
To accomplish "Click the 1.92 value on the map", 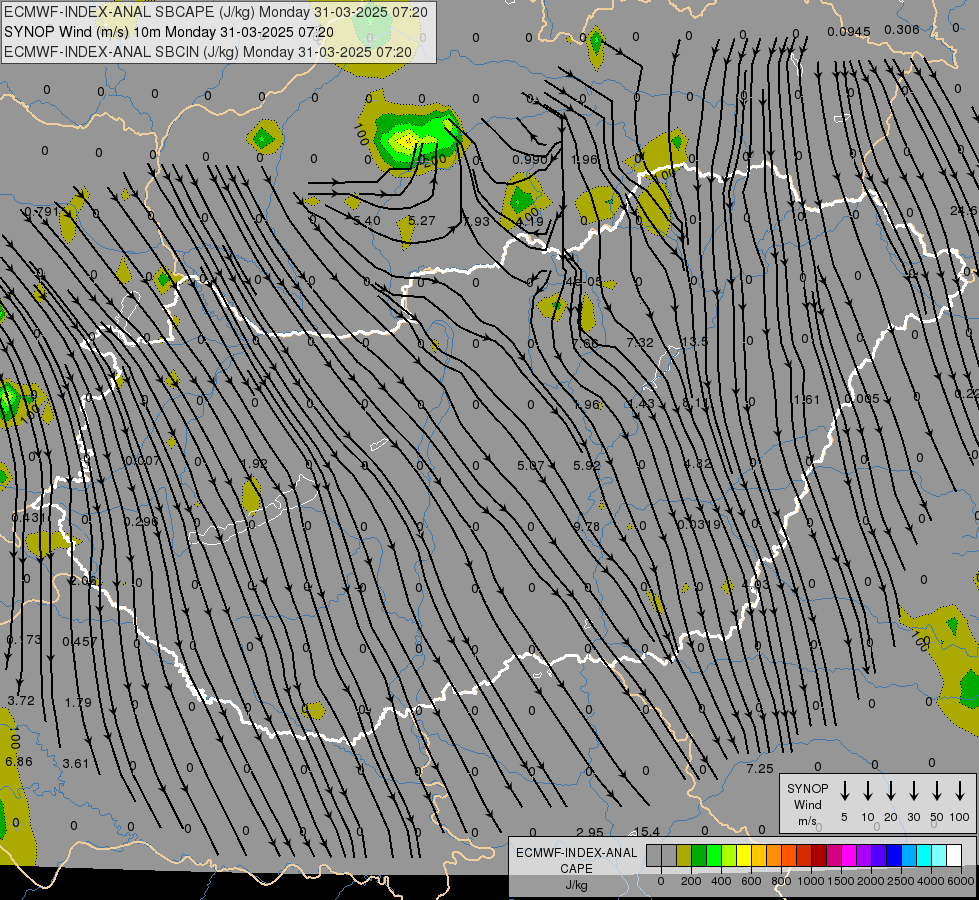I will point(254,463).
